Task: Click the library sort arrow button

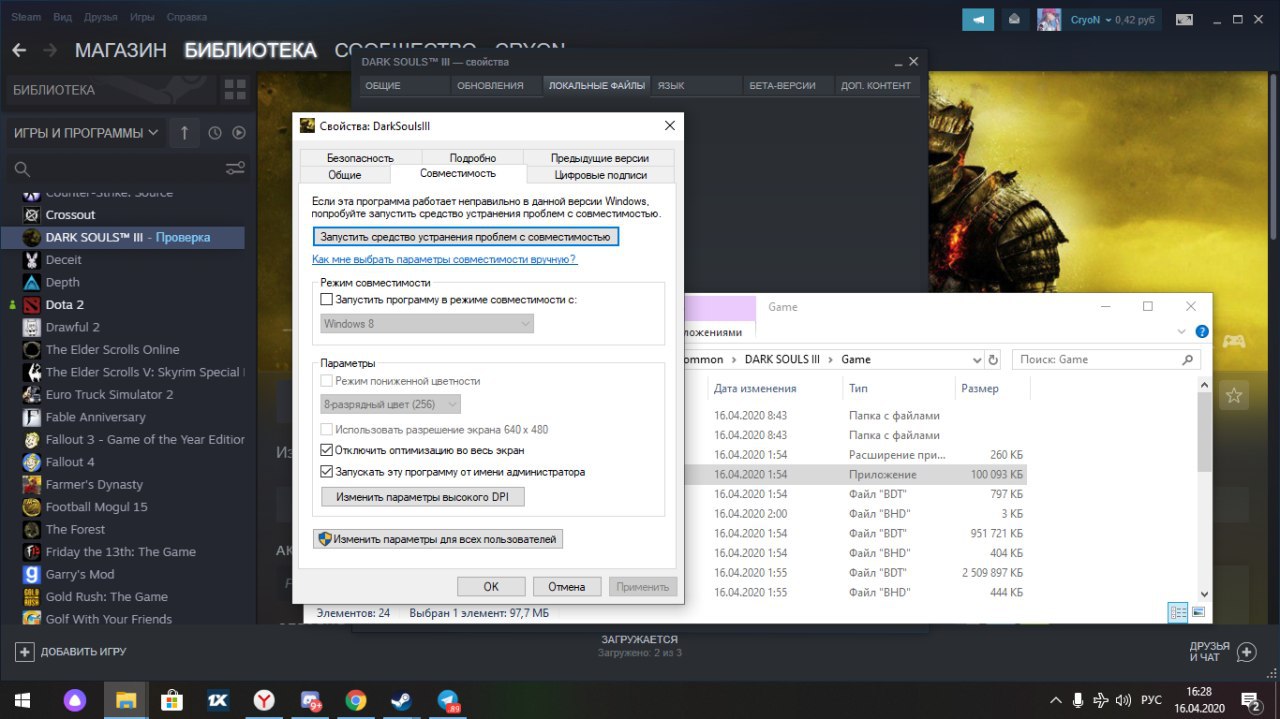Action: 184,133
